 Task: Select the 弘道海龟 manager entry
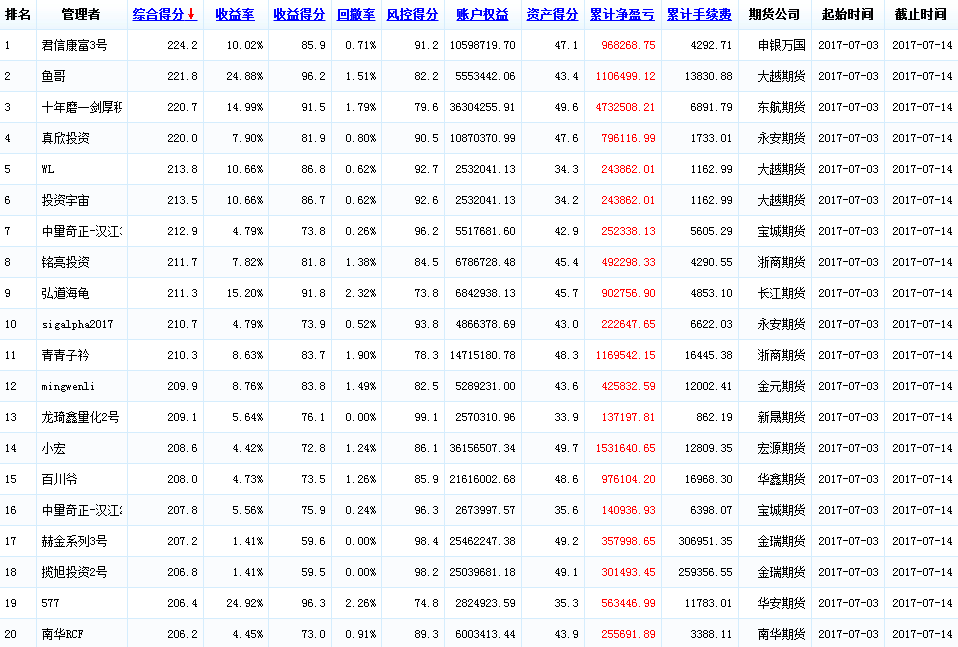click(x=65, y=294)
